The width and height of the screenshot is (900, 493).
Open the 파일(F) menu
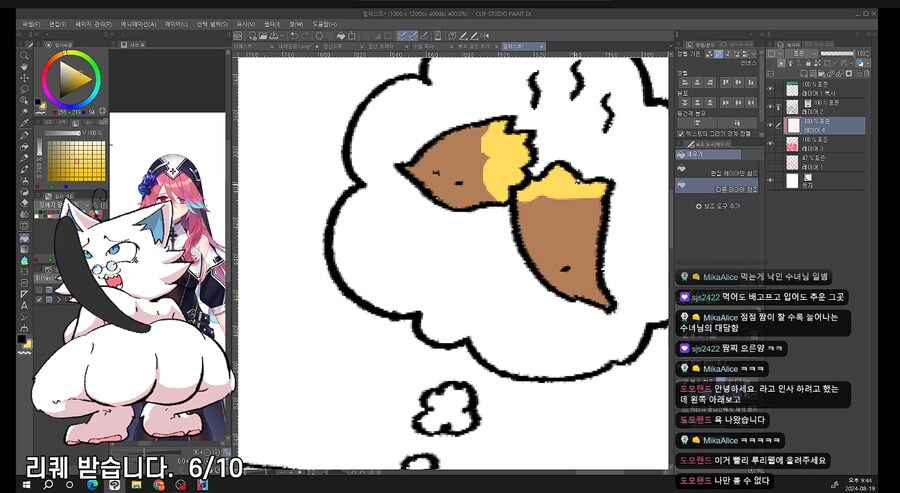31,23
